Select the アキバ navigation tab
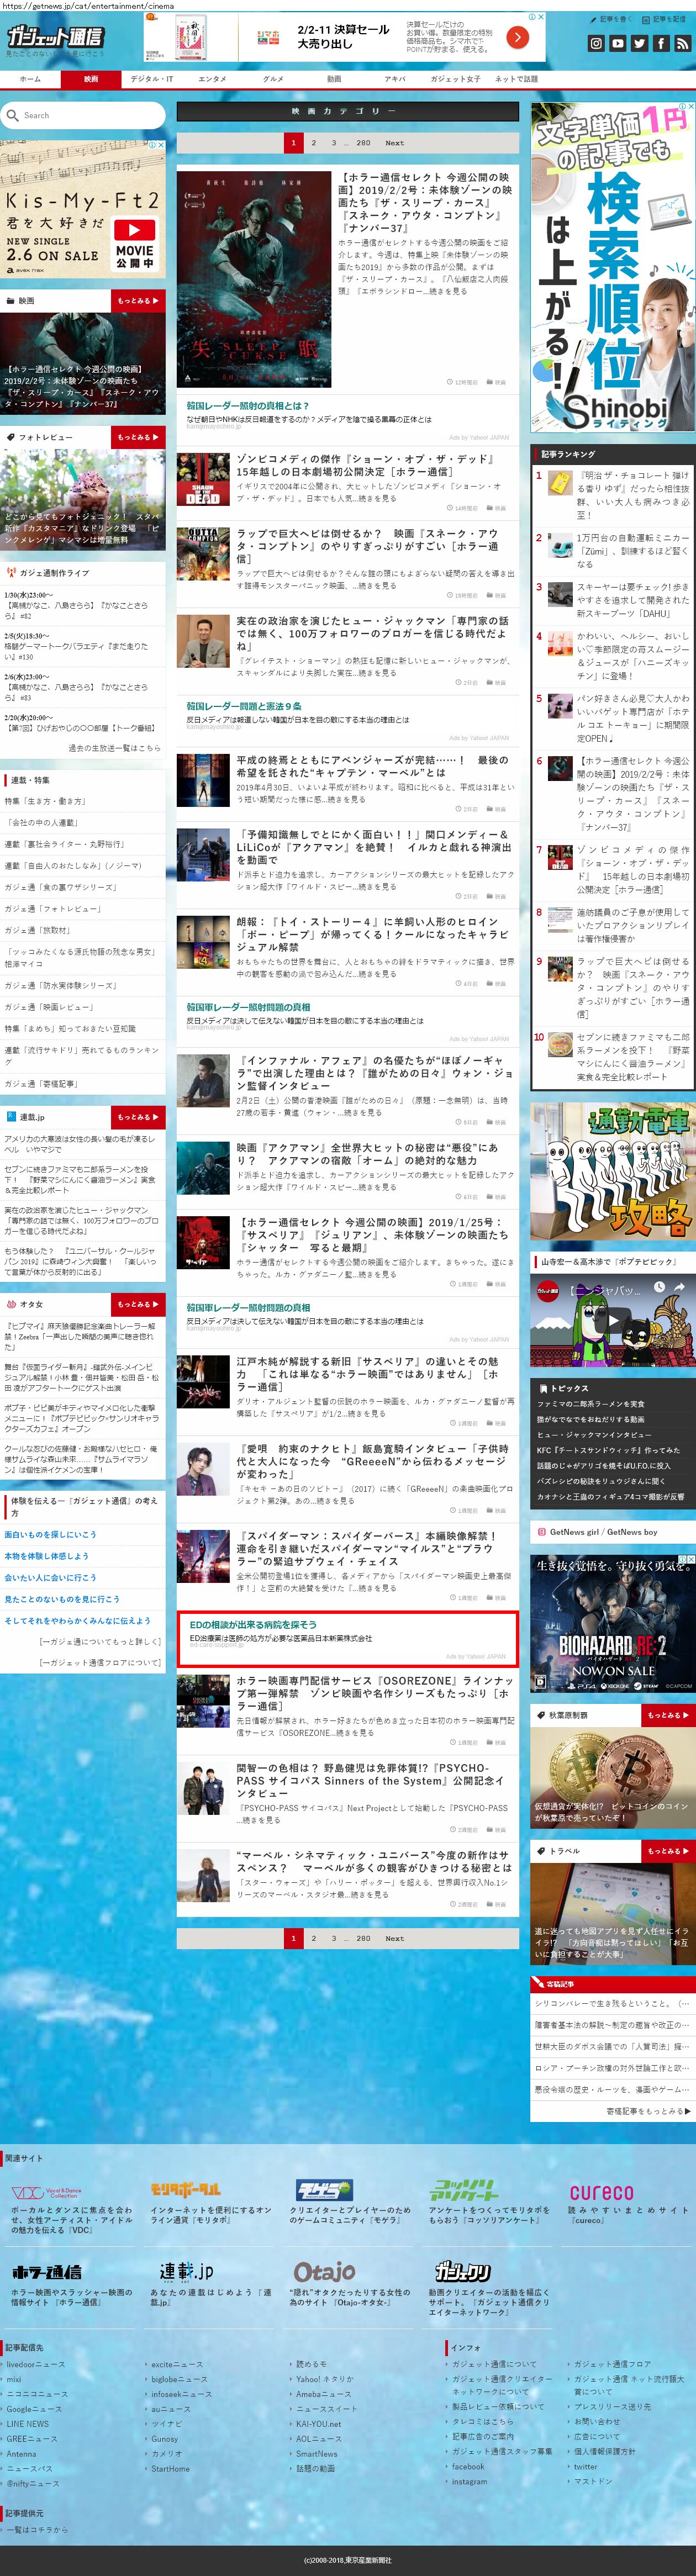 coord(395,79)
